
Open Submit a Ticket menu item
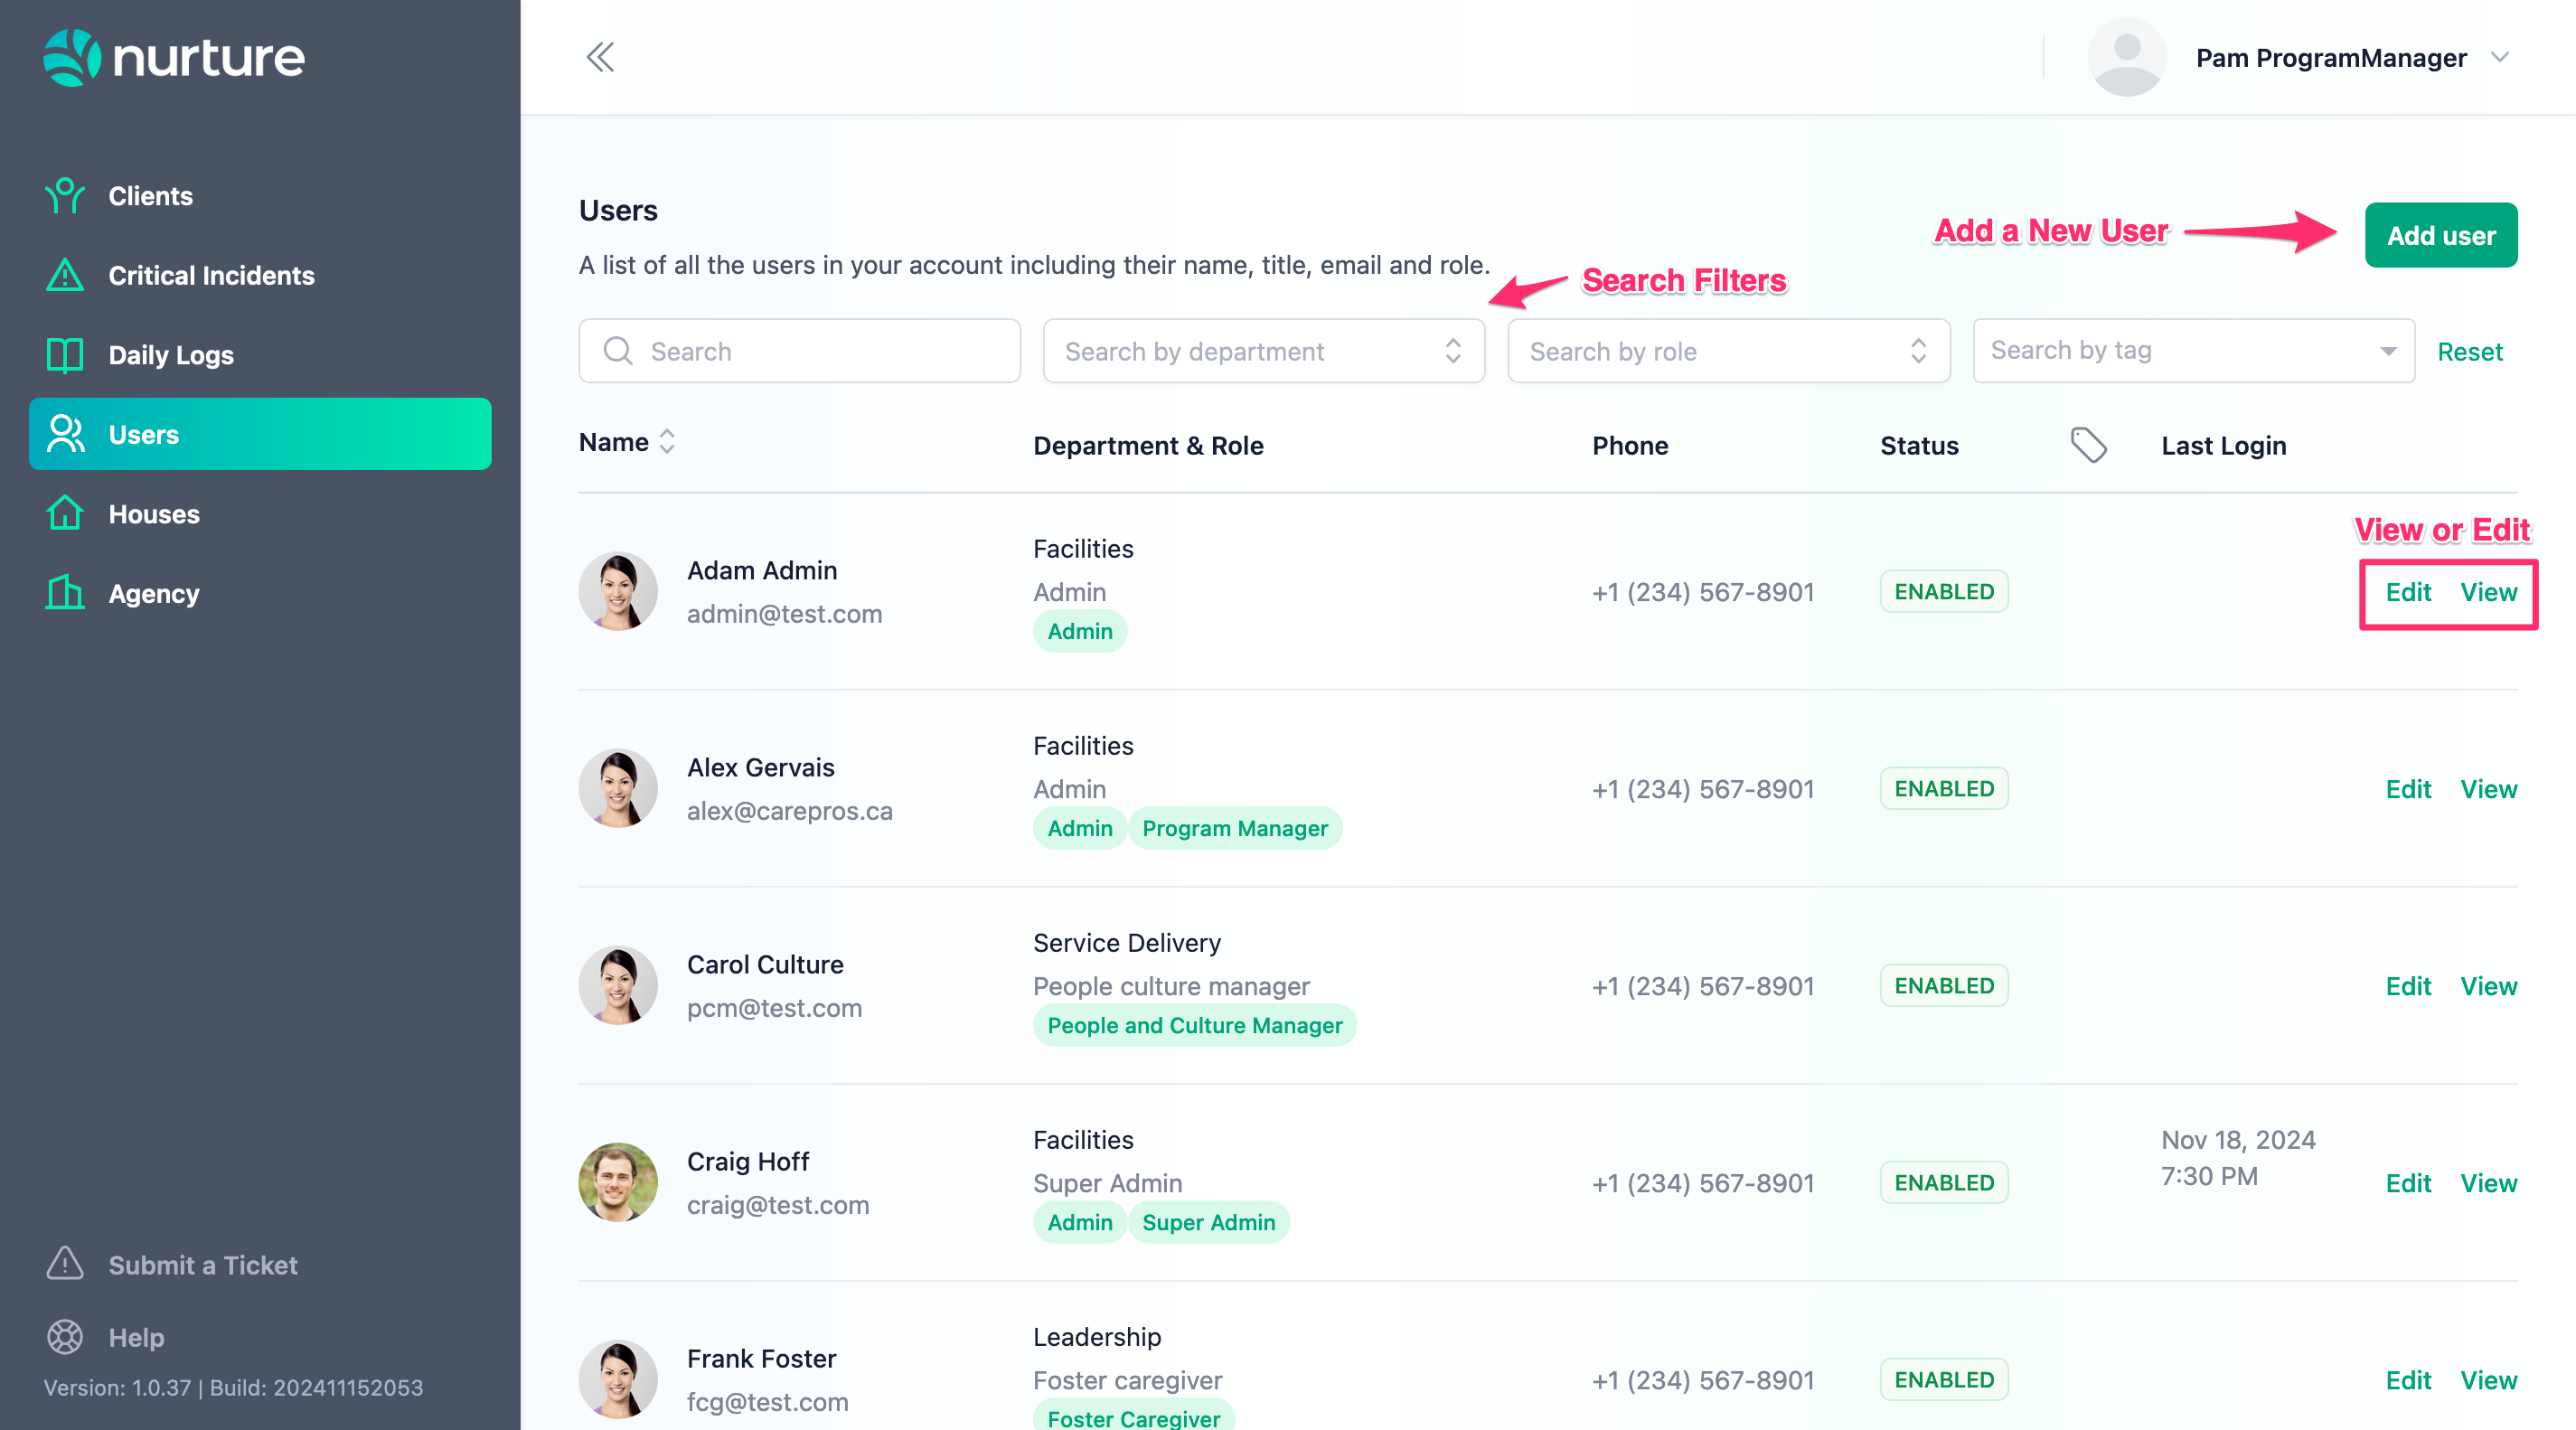tap(203, 1265)
